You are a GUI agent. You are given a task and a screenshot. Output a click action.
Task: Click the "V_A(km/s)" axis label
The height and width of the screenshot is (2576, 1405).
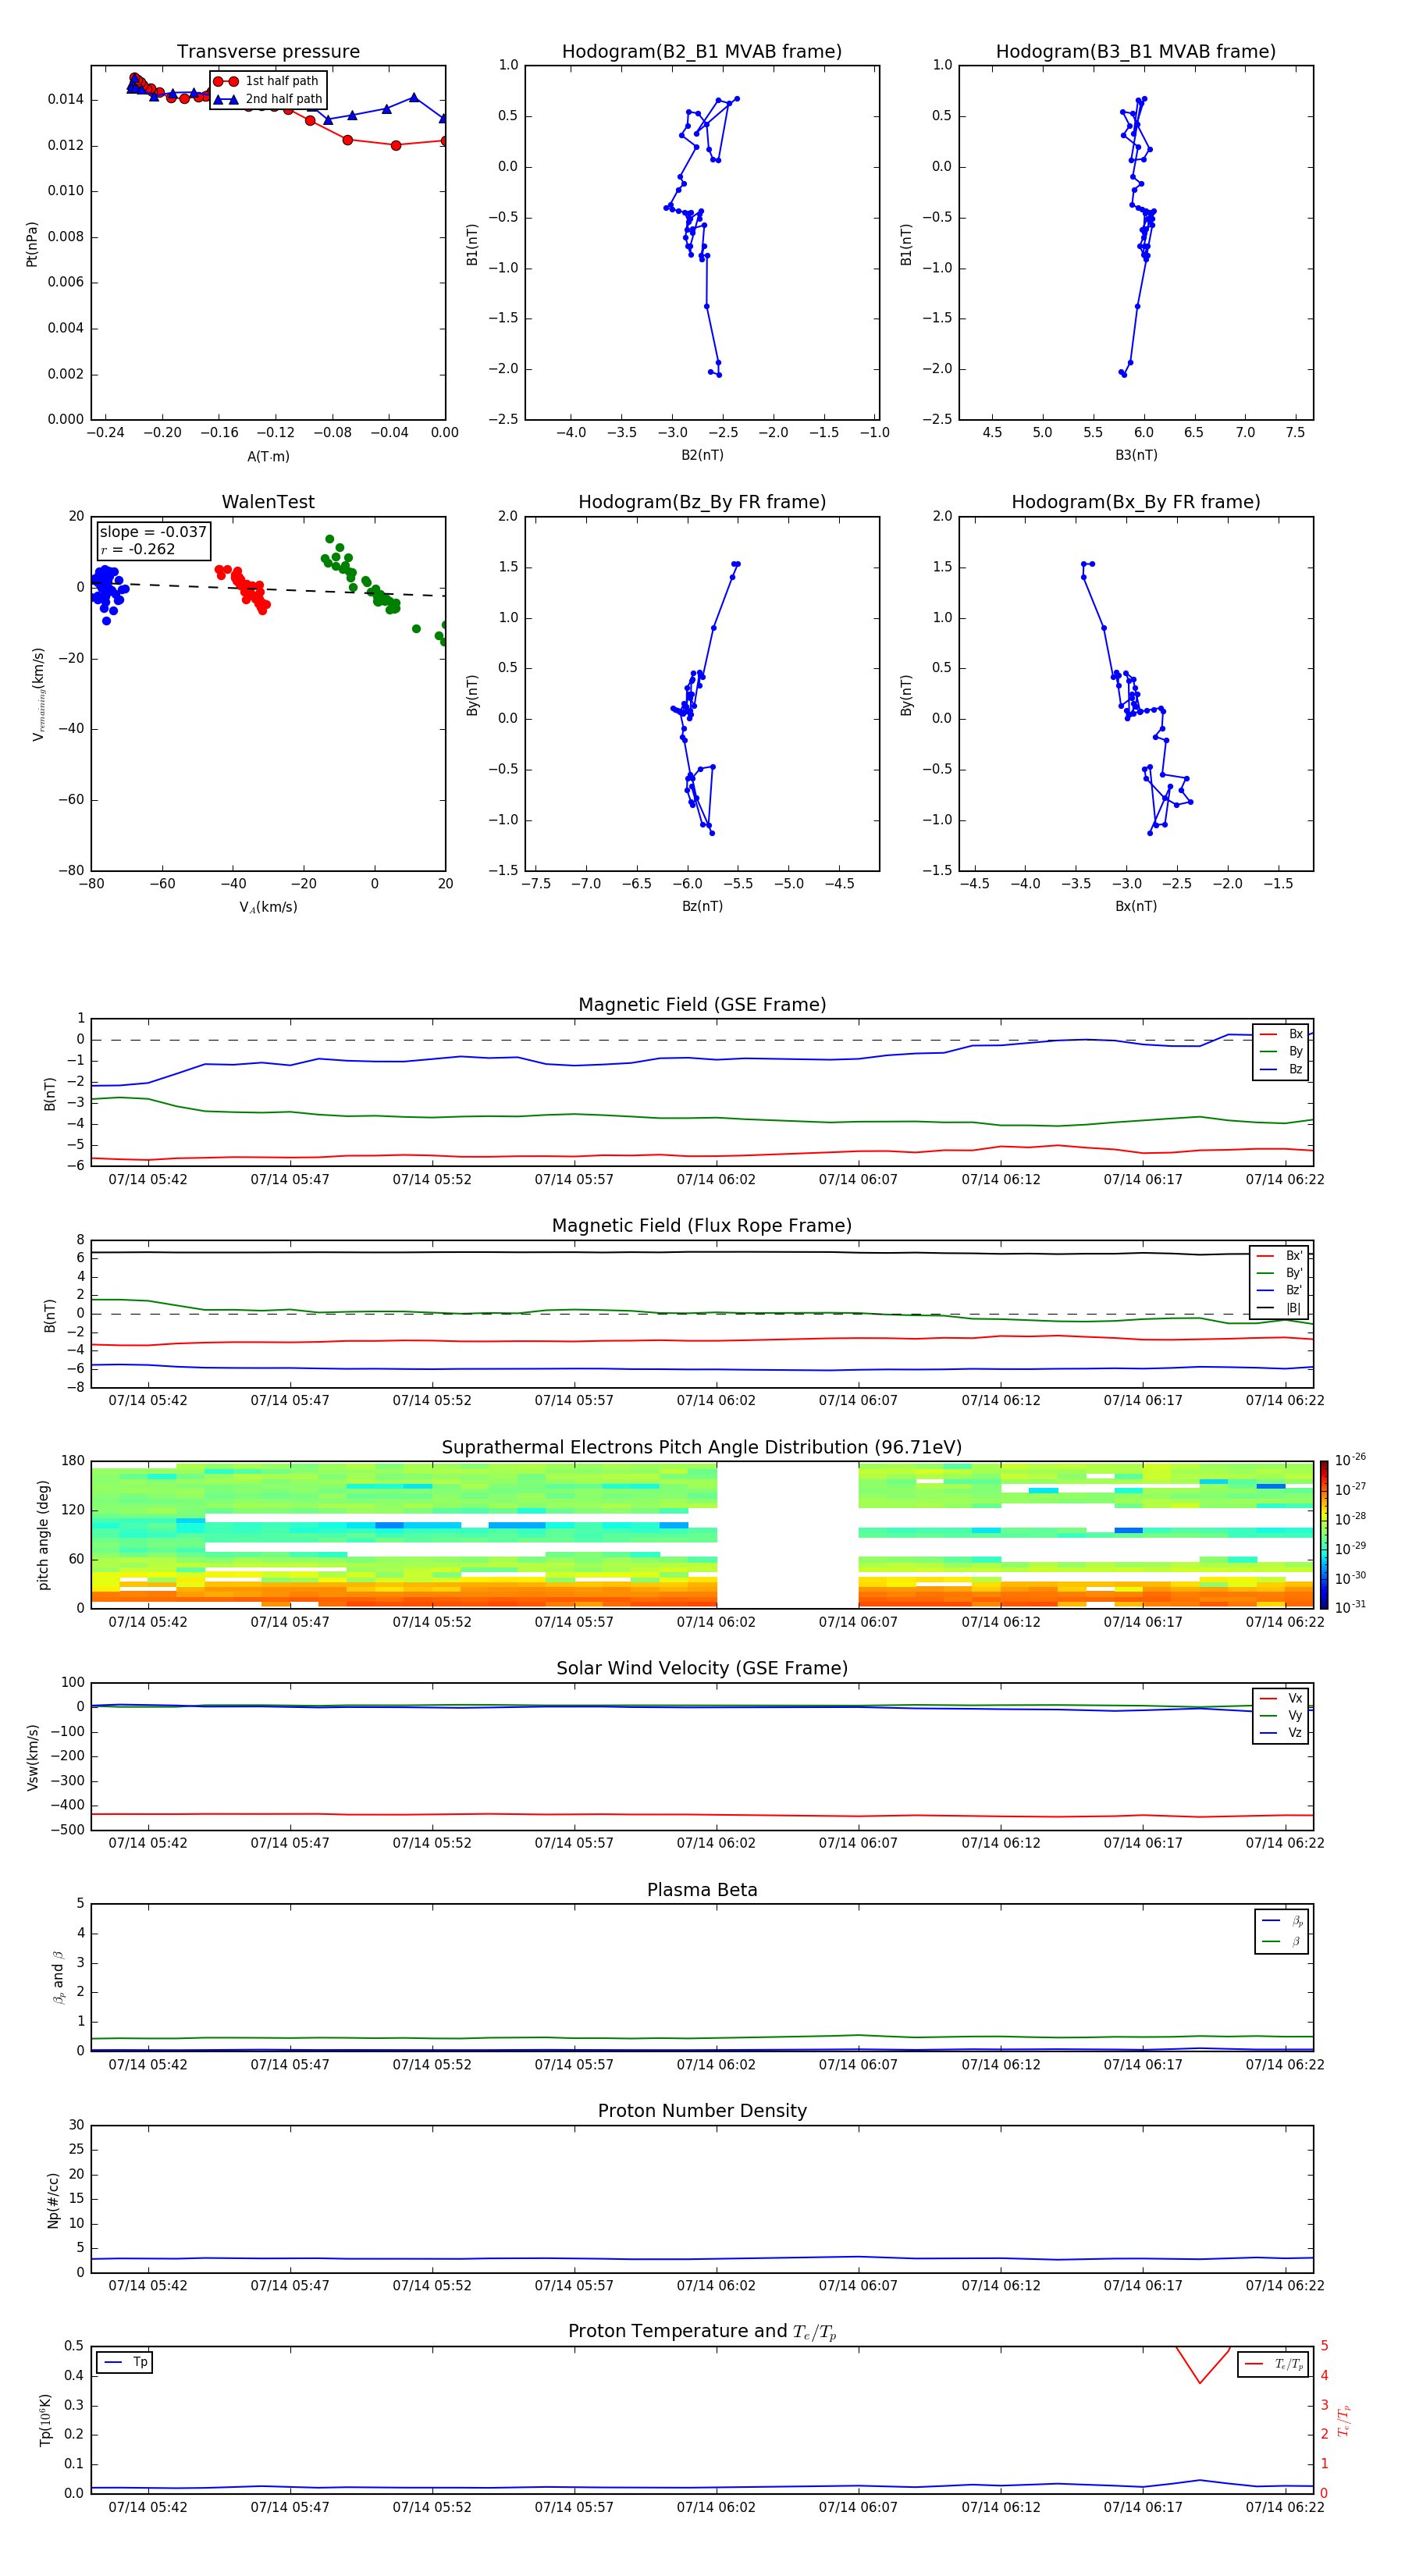(268, 907)
